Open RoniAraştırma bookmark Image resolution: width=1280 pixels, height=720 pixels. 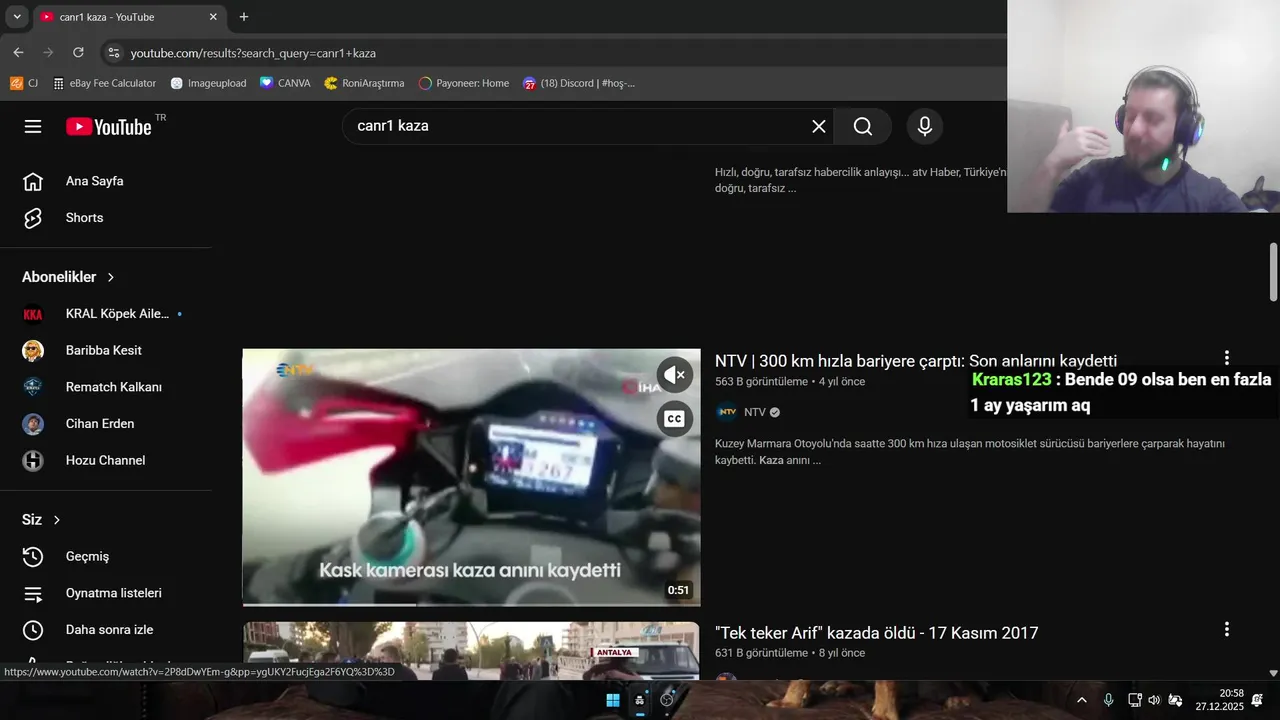364,83
